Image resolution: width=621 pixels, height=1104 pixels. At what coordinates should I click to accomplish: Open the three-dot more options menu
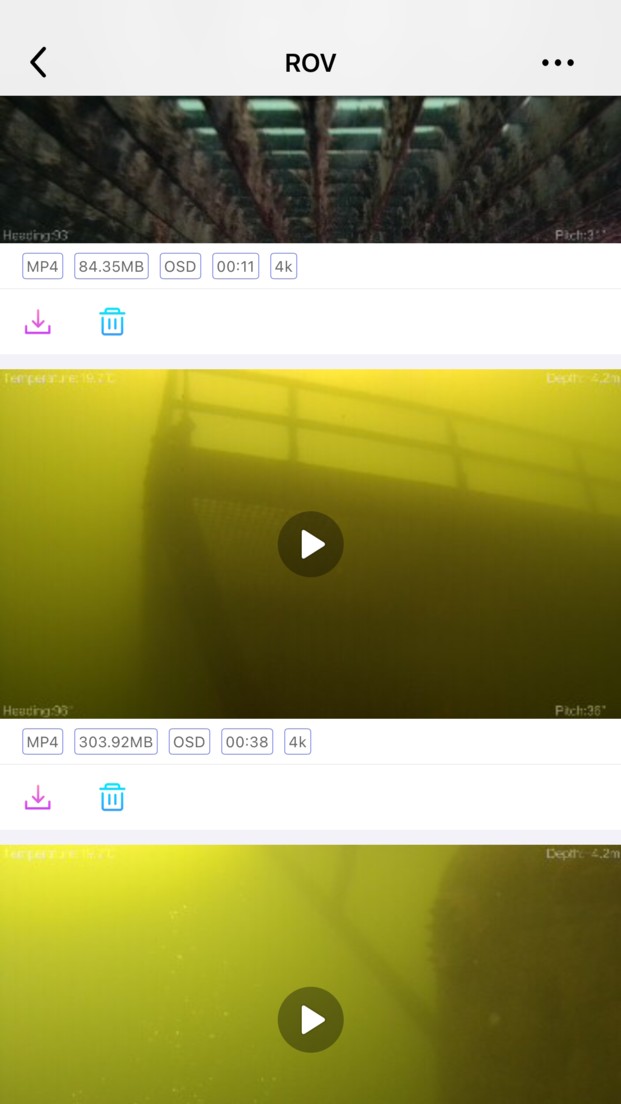[557, 62]
